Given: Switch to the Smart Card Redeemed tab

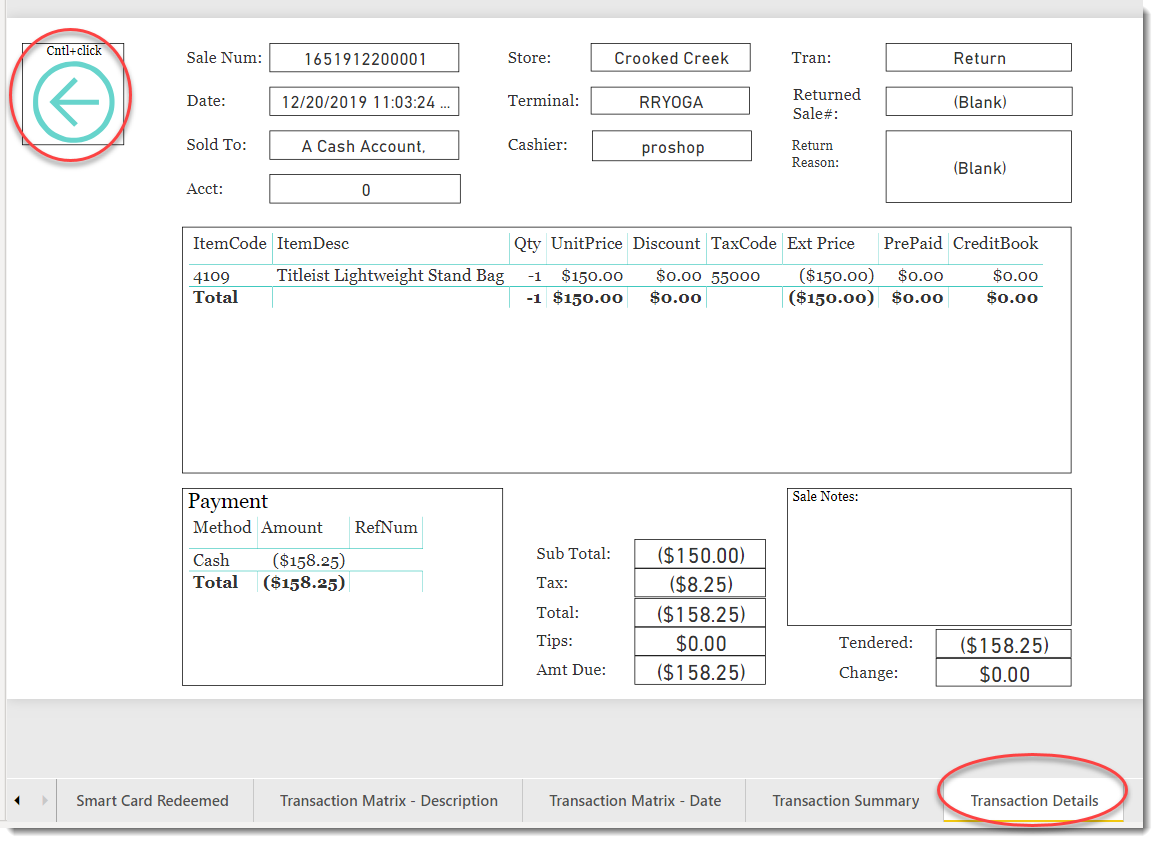Looking at the screenshot, I should pos(154,800).
